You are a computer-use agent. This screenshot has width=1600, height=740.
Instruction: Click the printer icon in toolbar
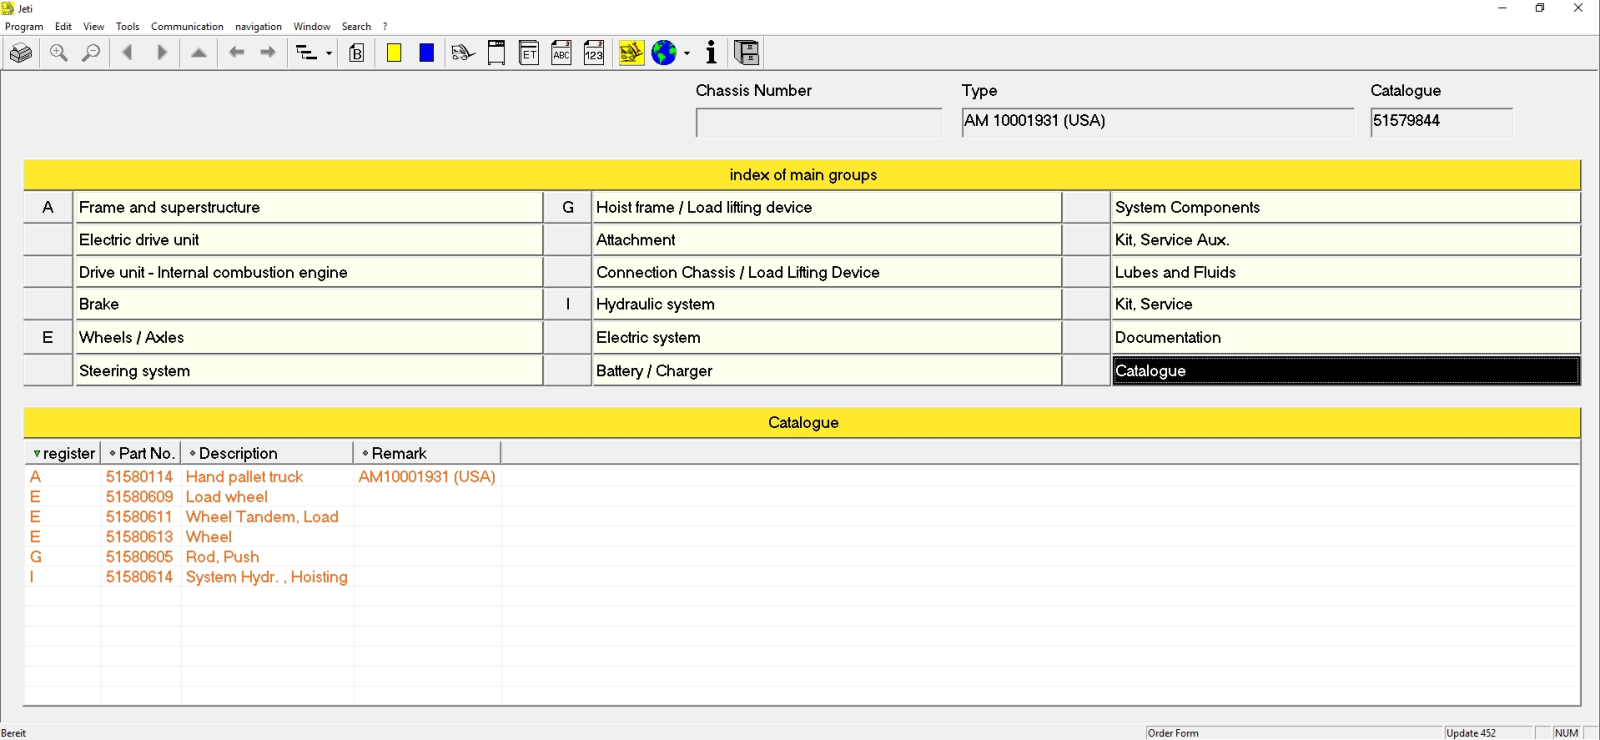tap(20, 53)
